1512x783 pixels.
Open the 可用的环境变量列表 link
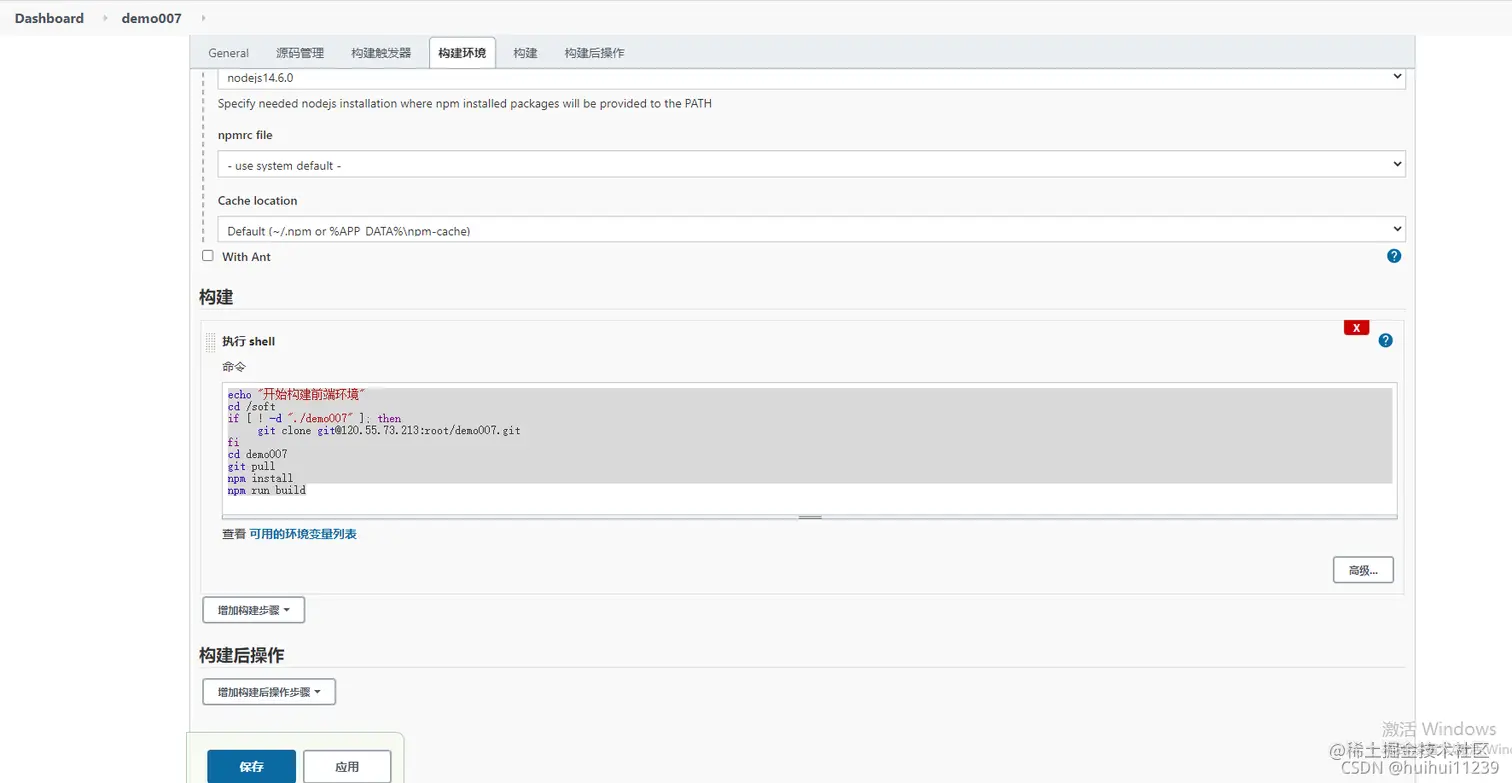(x=303, y=534)
